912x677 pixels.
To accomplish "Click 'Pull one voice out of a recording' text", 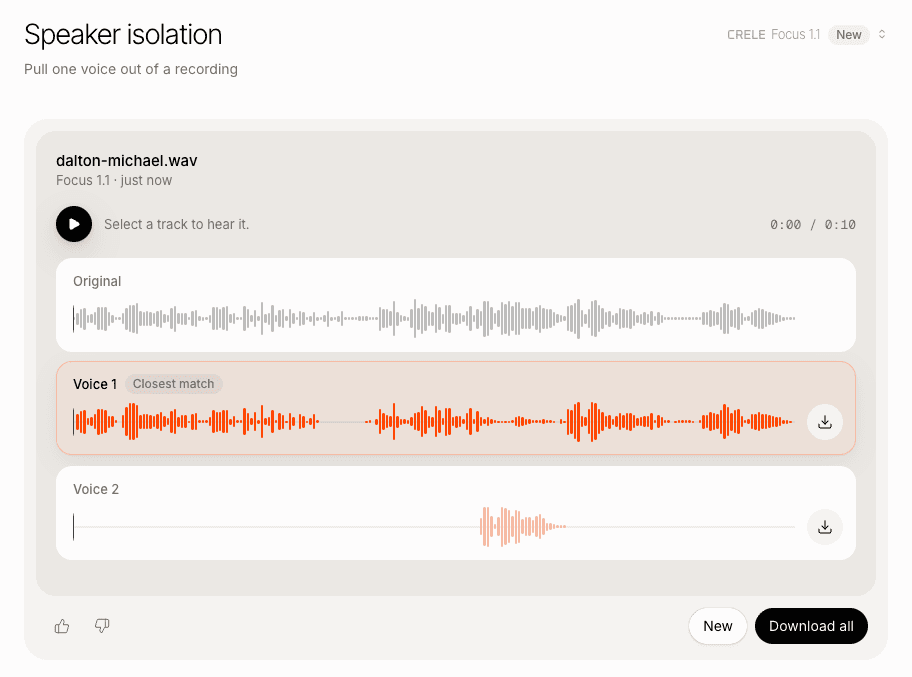I will pos(131,69).
